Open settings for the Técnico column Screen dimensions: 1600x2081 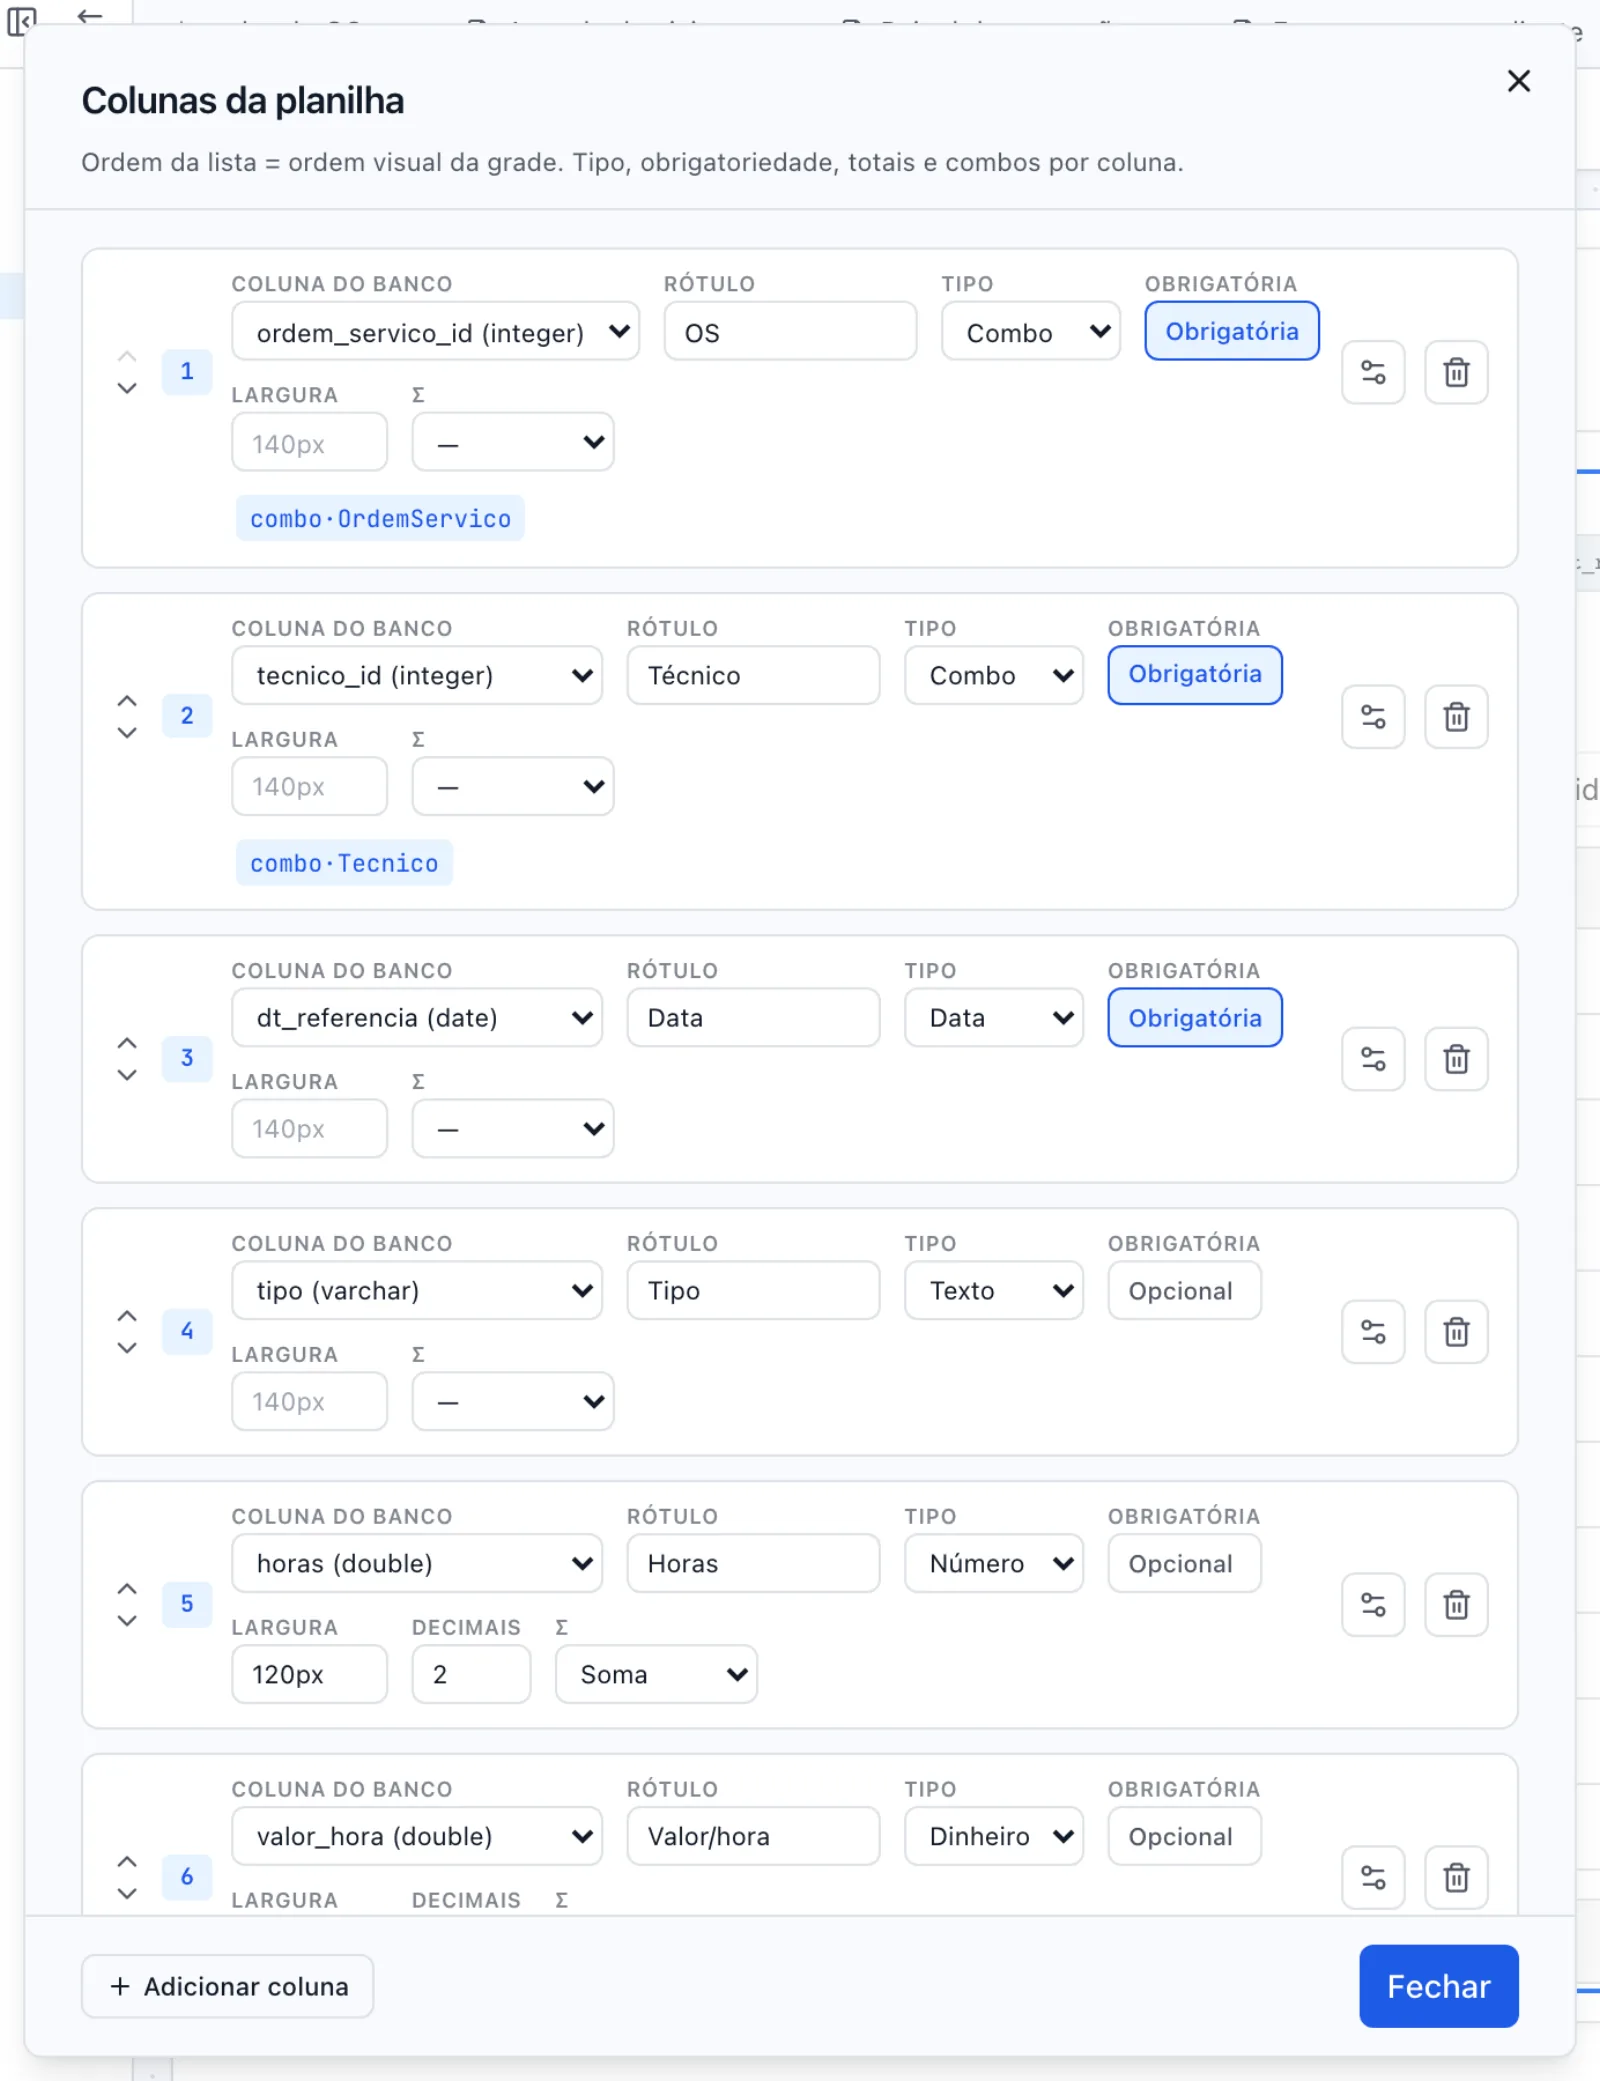pyautogui.click(x=1373, y=717)
